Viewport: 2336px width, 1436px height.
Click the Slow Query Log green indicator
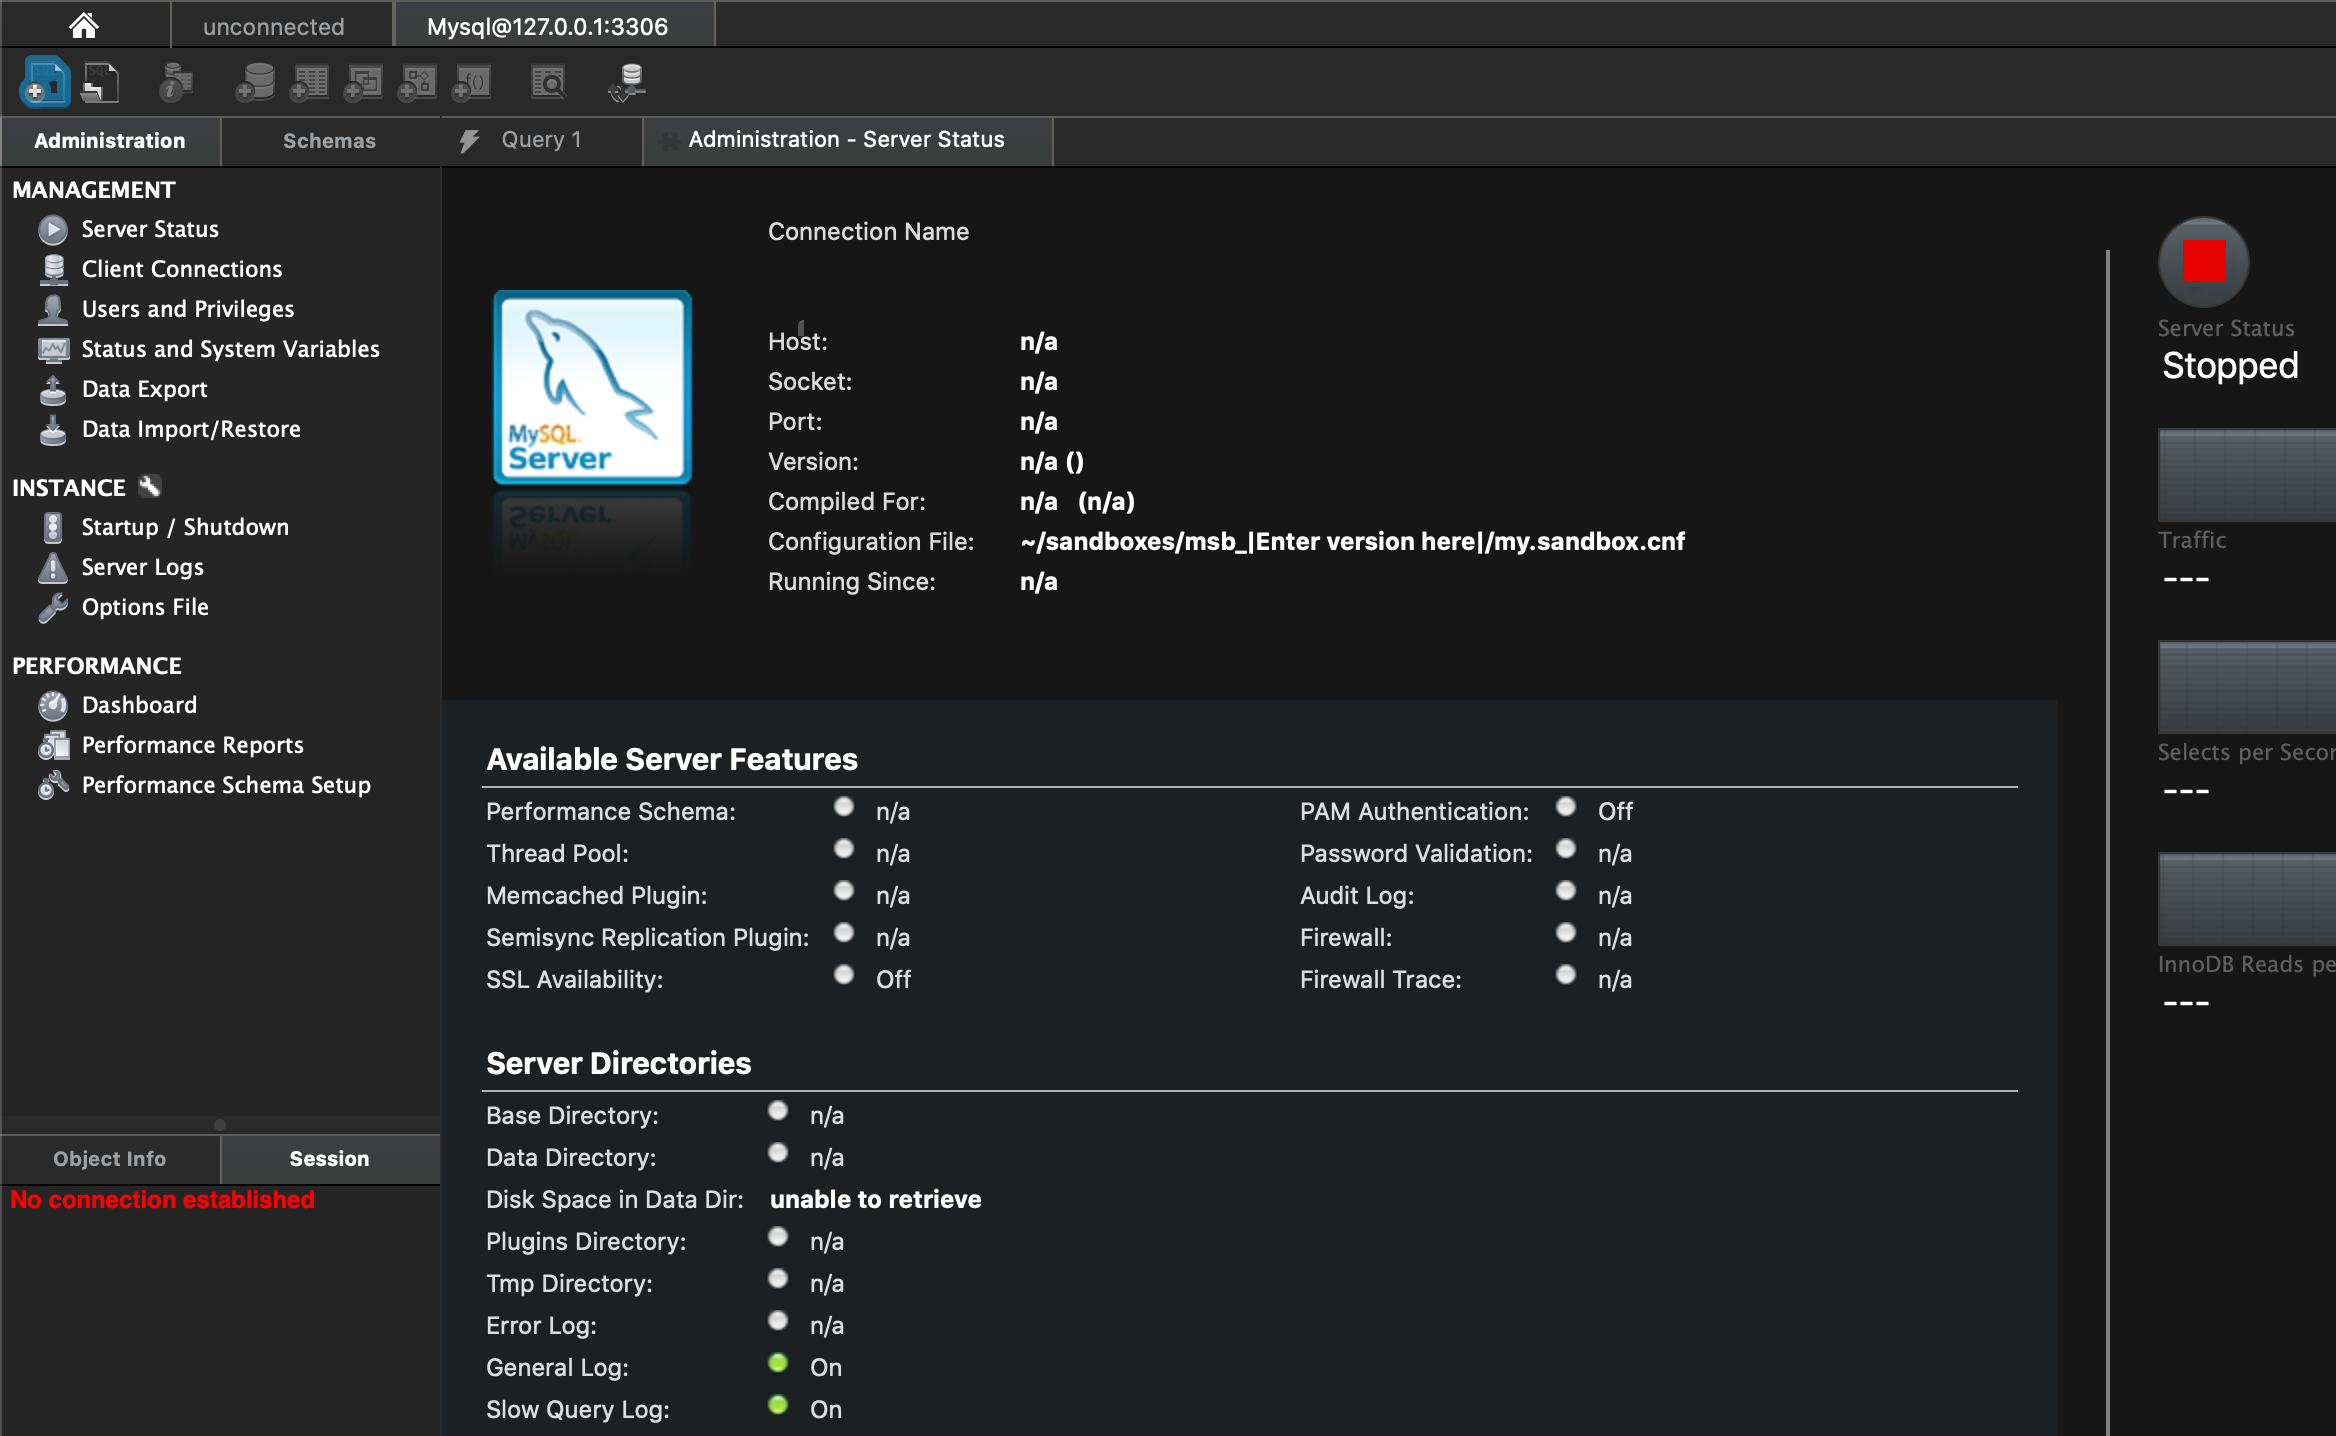click(x=778, y=1406)
